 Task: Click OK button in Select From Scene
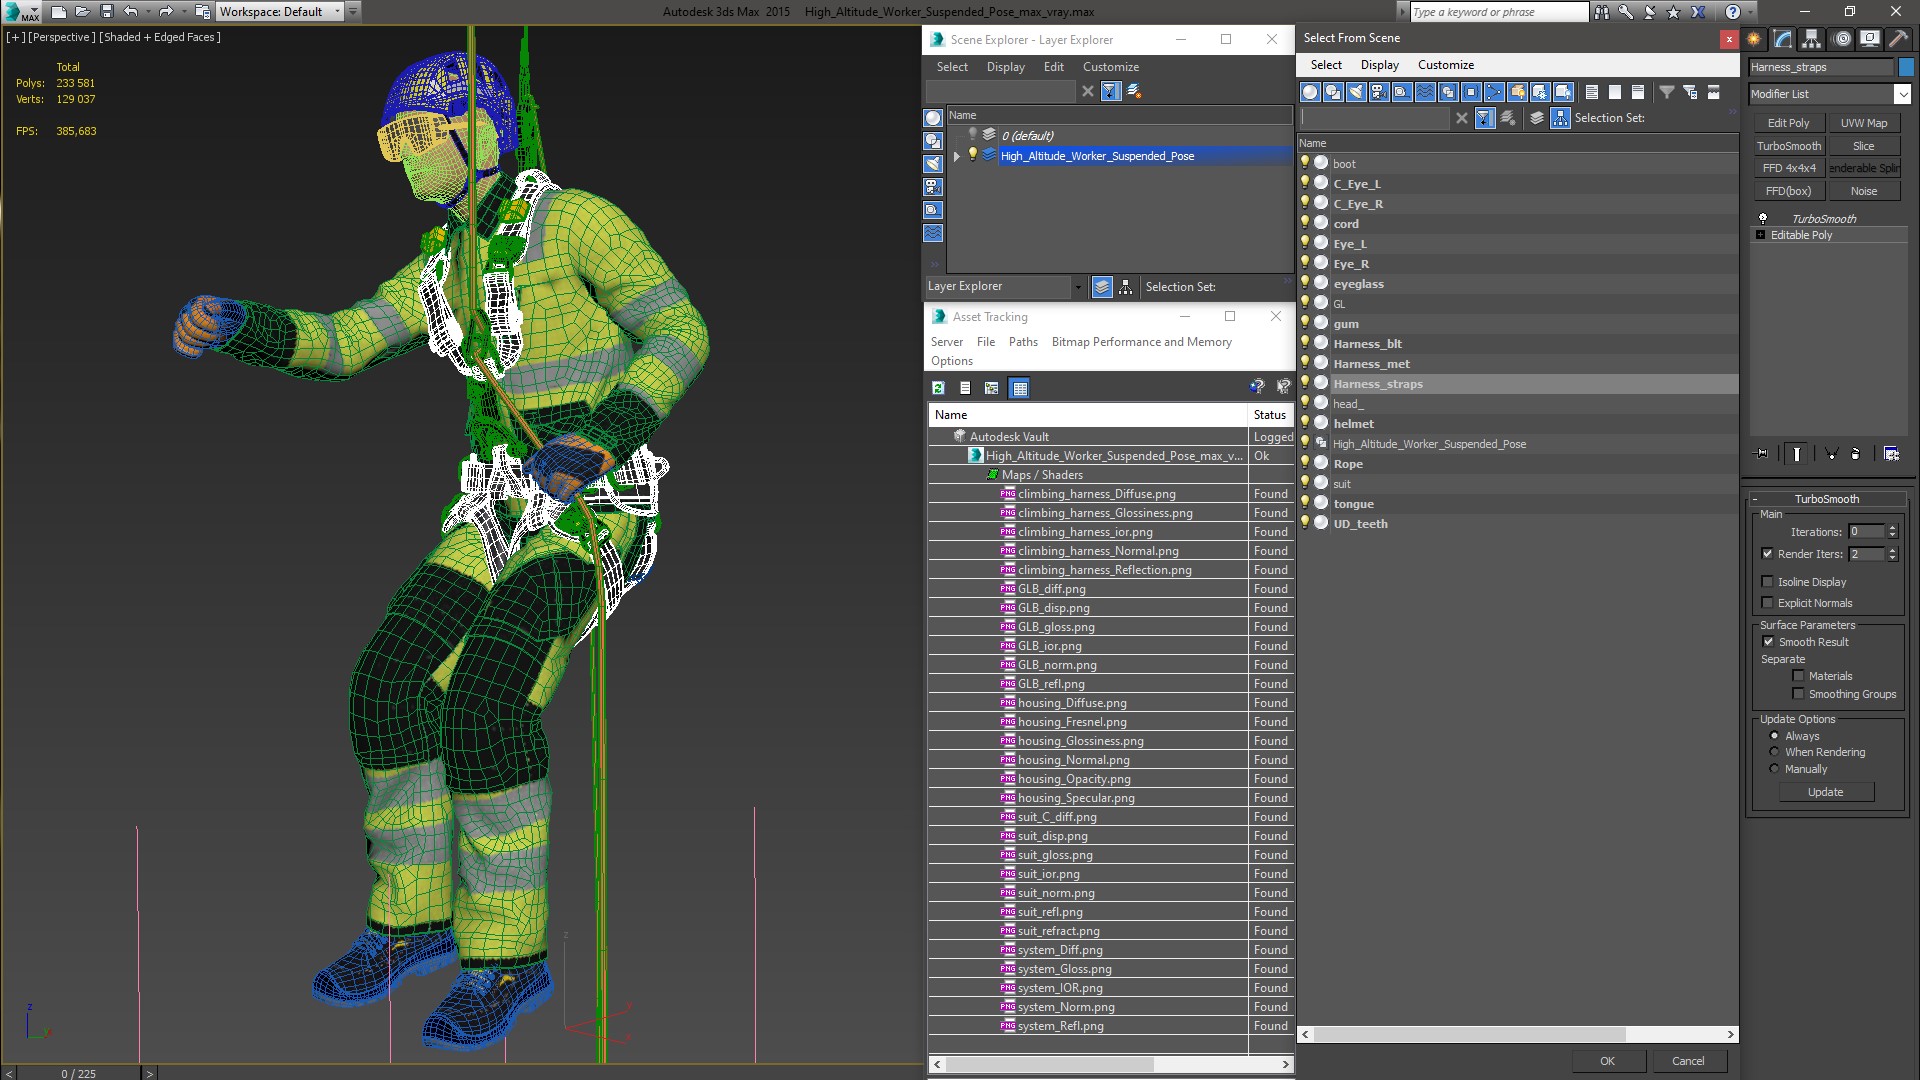(x=1607, y=1061)
